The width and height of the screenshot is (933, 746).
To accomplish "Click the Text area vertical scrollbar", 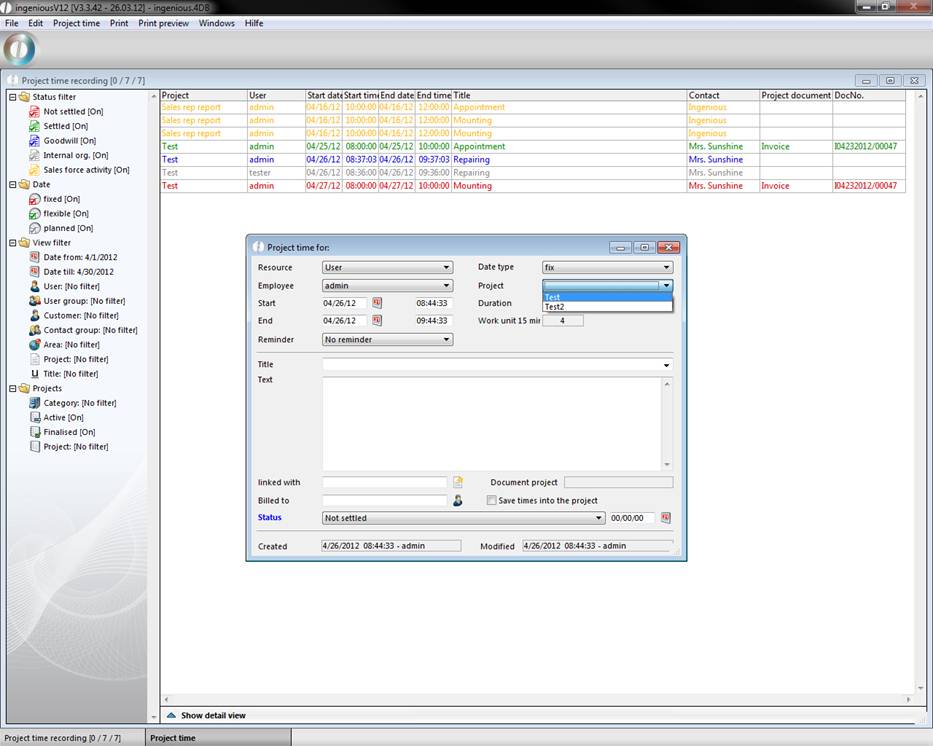I will click(x=667, y=423).
